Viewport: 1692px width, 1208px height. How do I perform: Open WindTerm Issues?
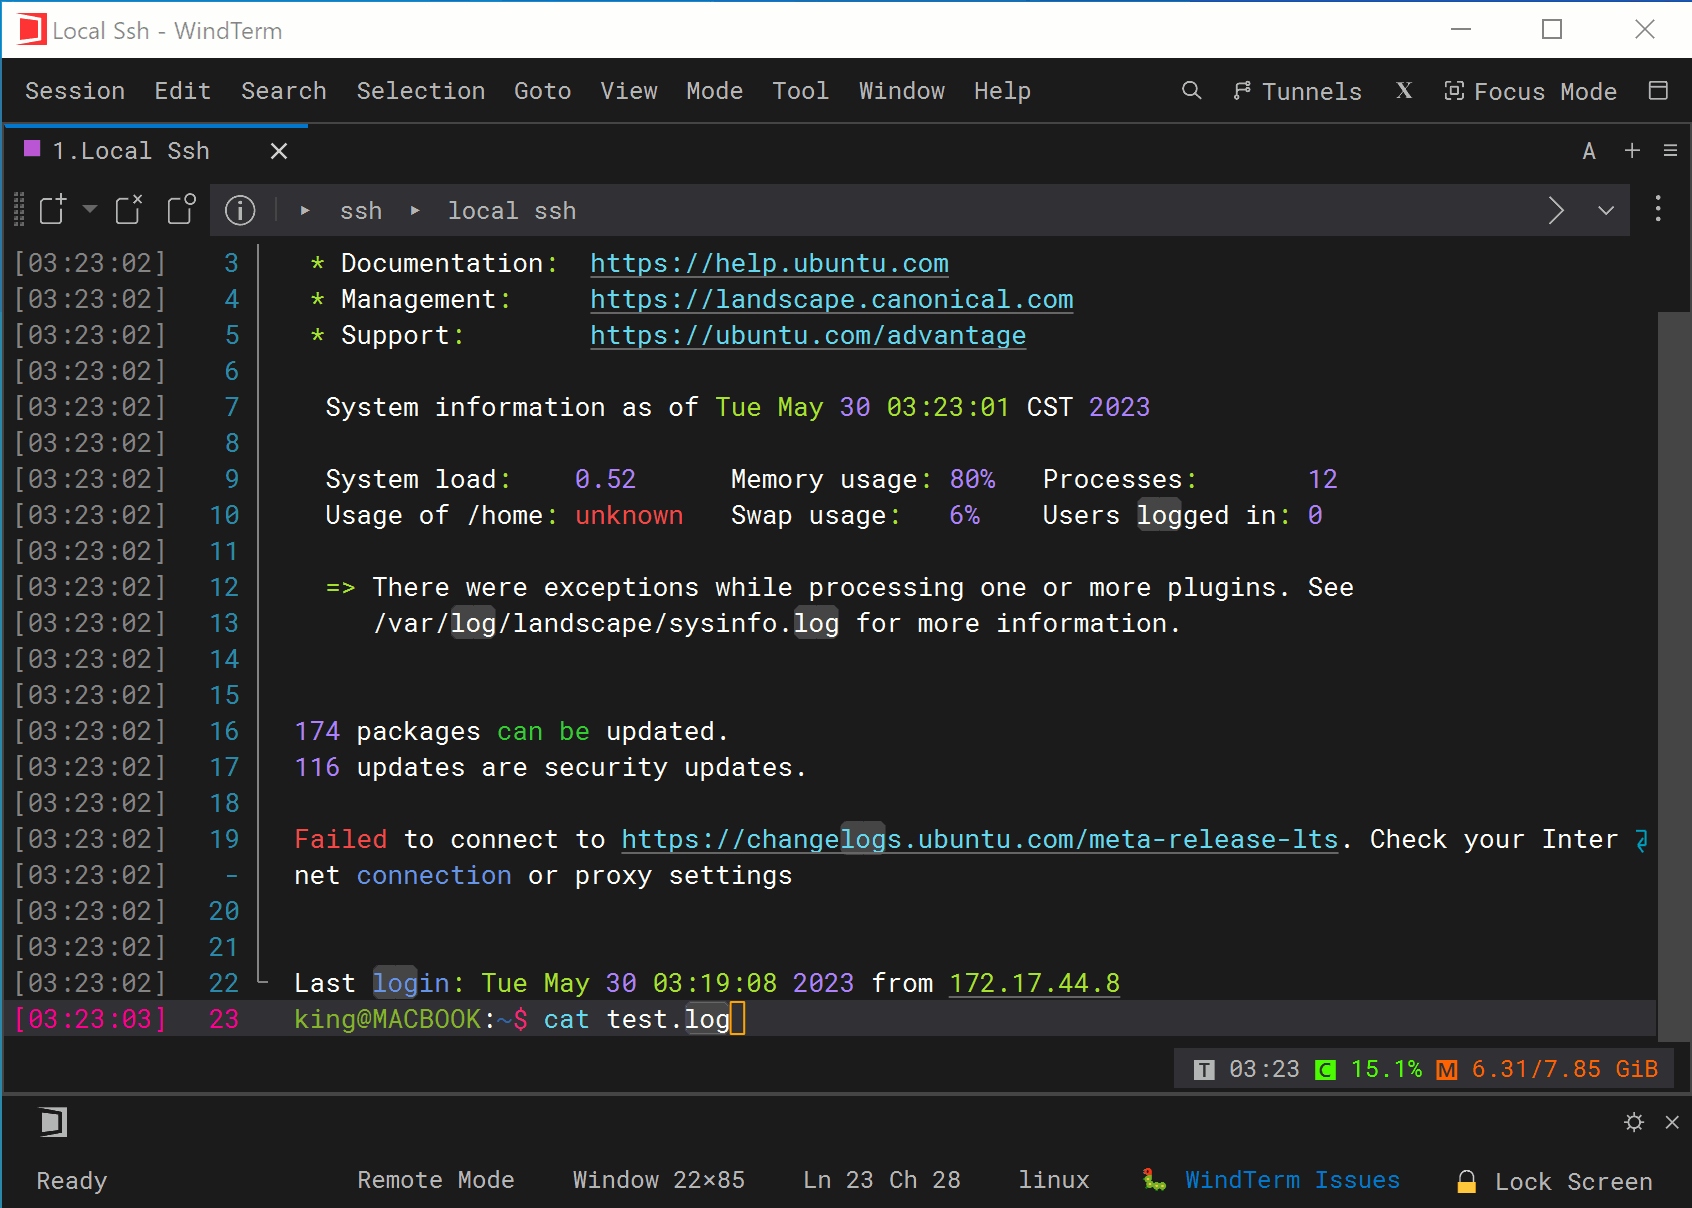click(x=1292, y=1180)
